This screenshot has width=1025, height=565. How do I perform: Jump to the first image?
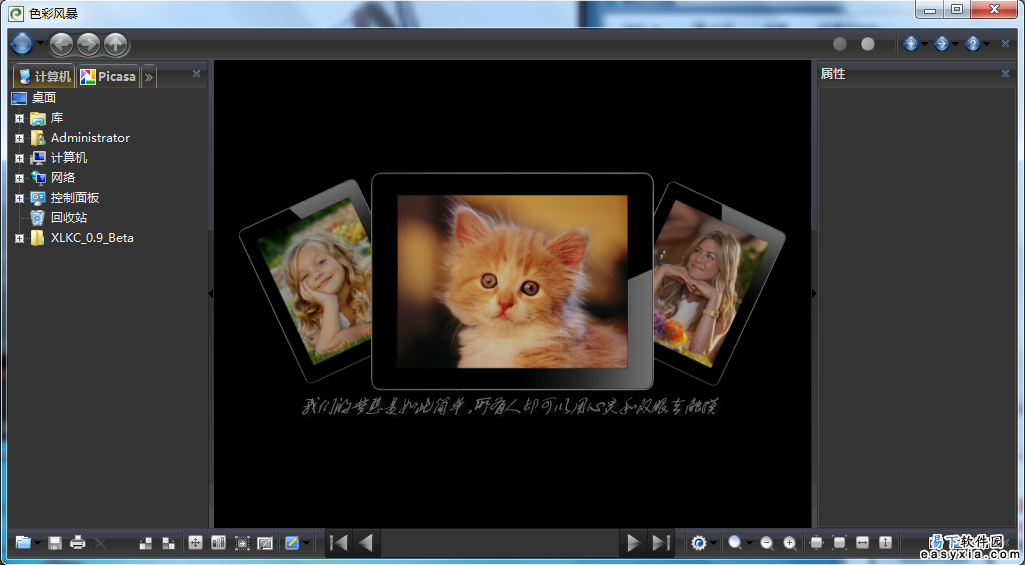coord(340,543)
